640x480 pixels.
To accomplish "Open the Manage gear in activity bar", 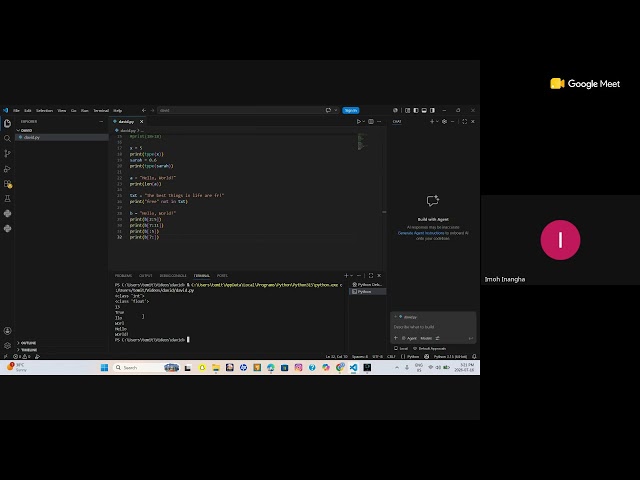I will 7,346.
